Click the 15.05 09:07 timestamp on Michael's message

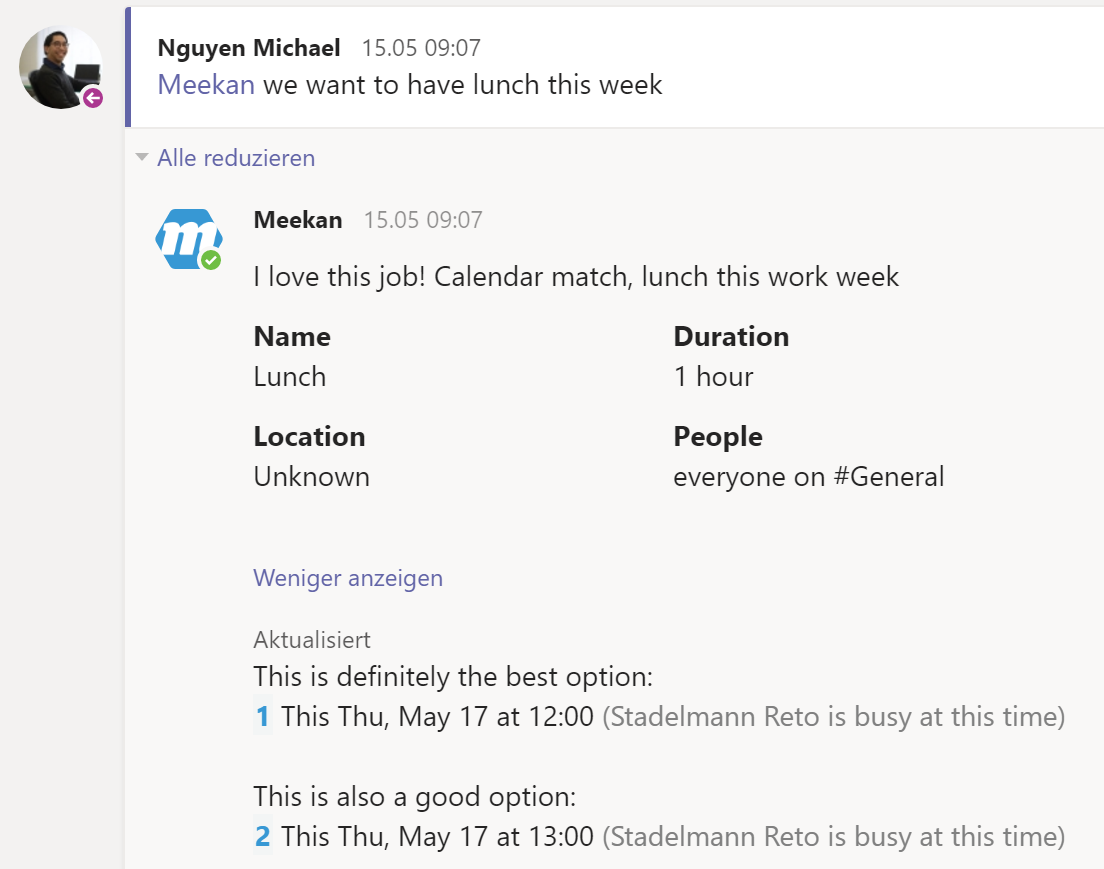tap(421, 48)
